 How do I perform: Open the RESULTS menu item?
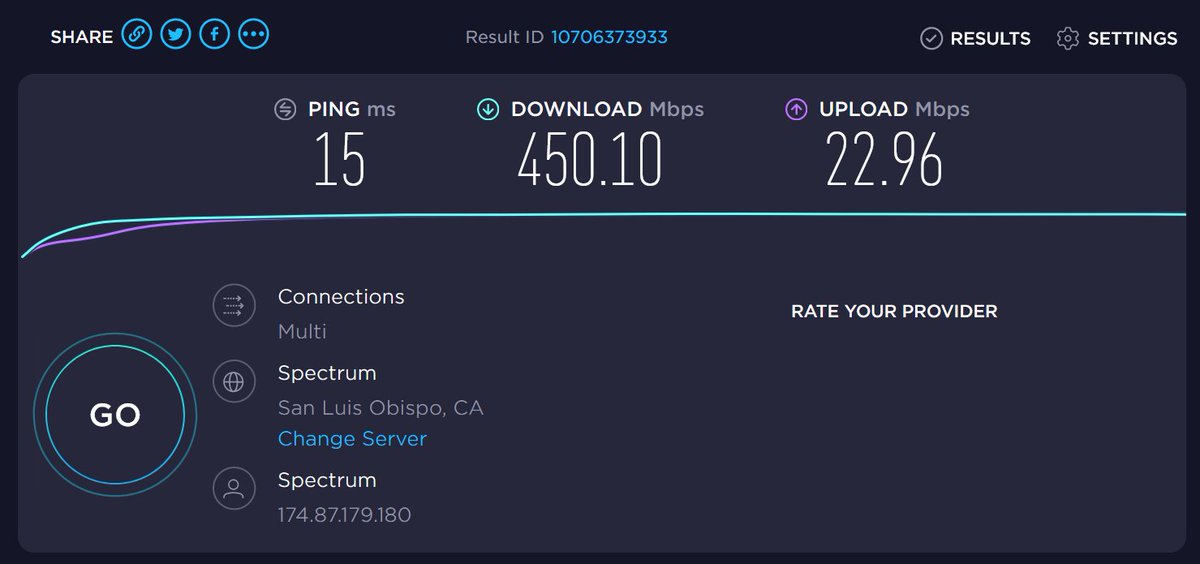tap(990, 38)
